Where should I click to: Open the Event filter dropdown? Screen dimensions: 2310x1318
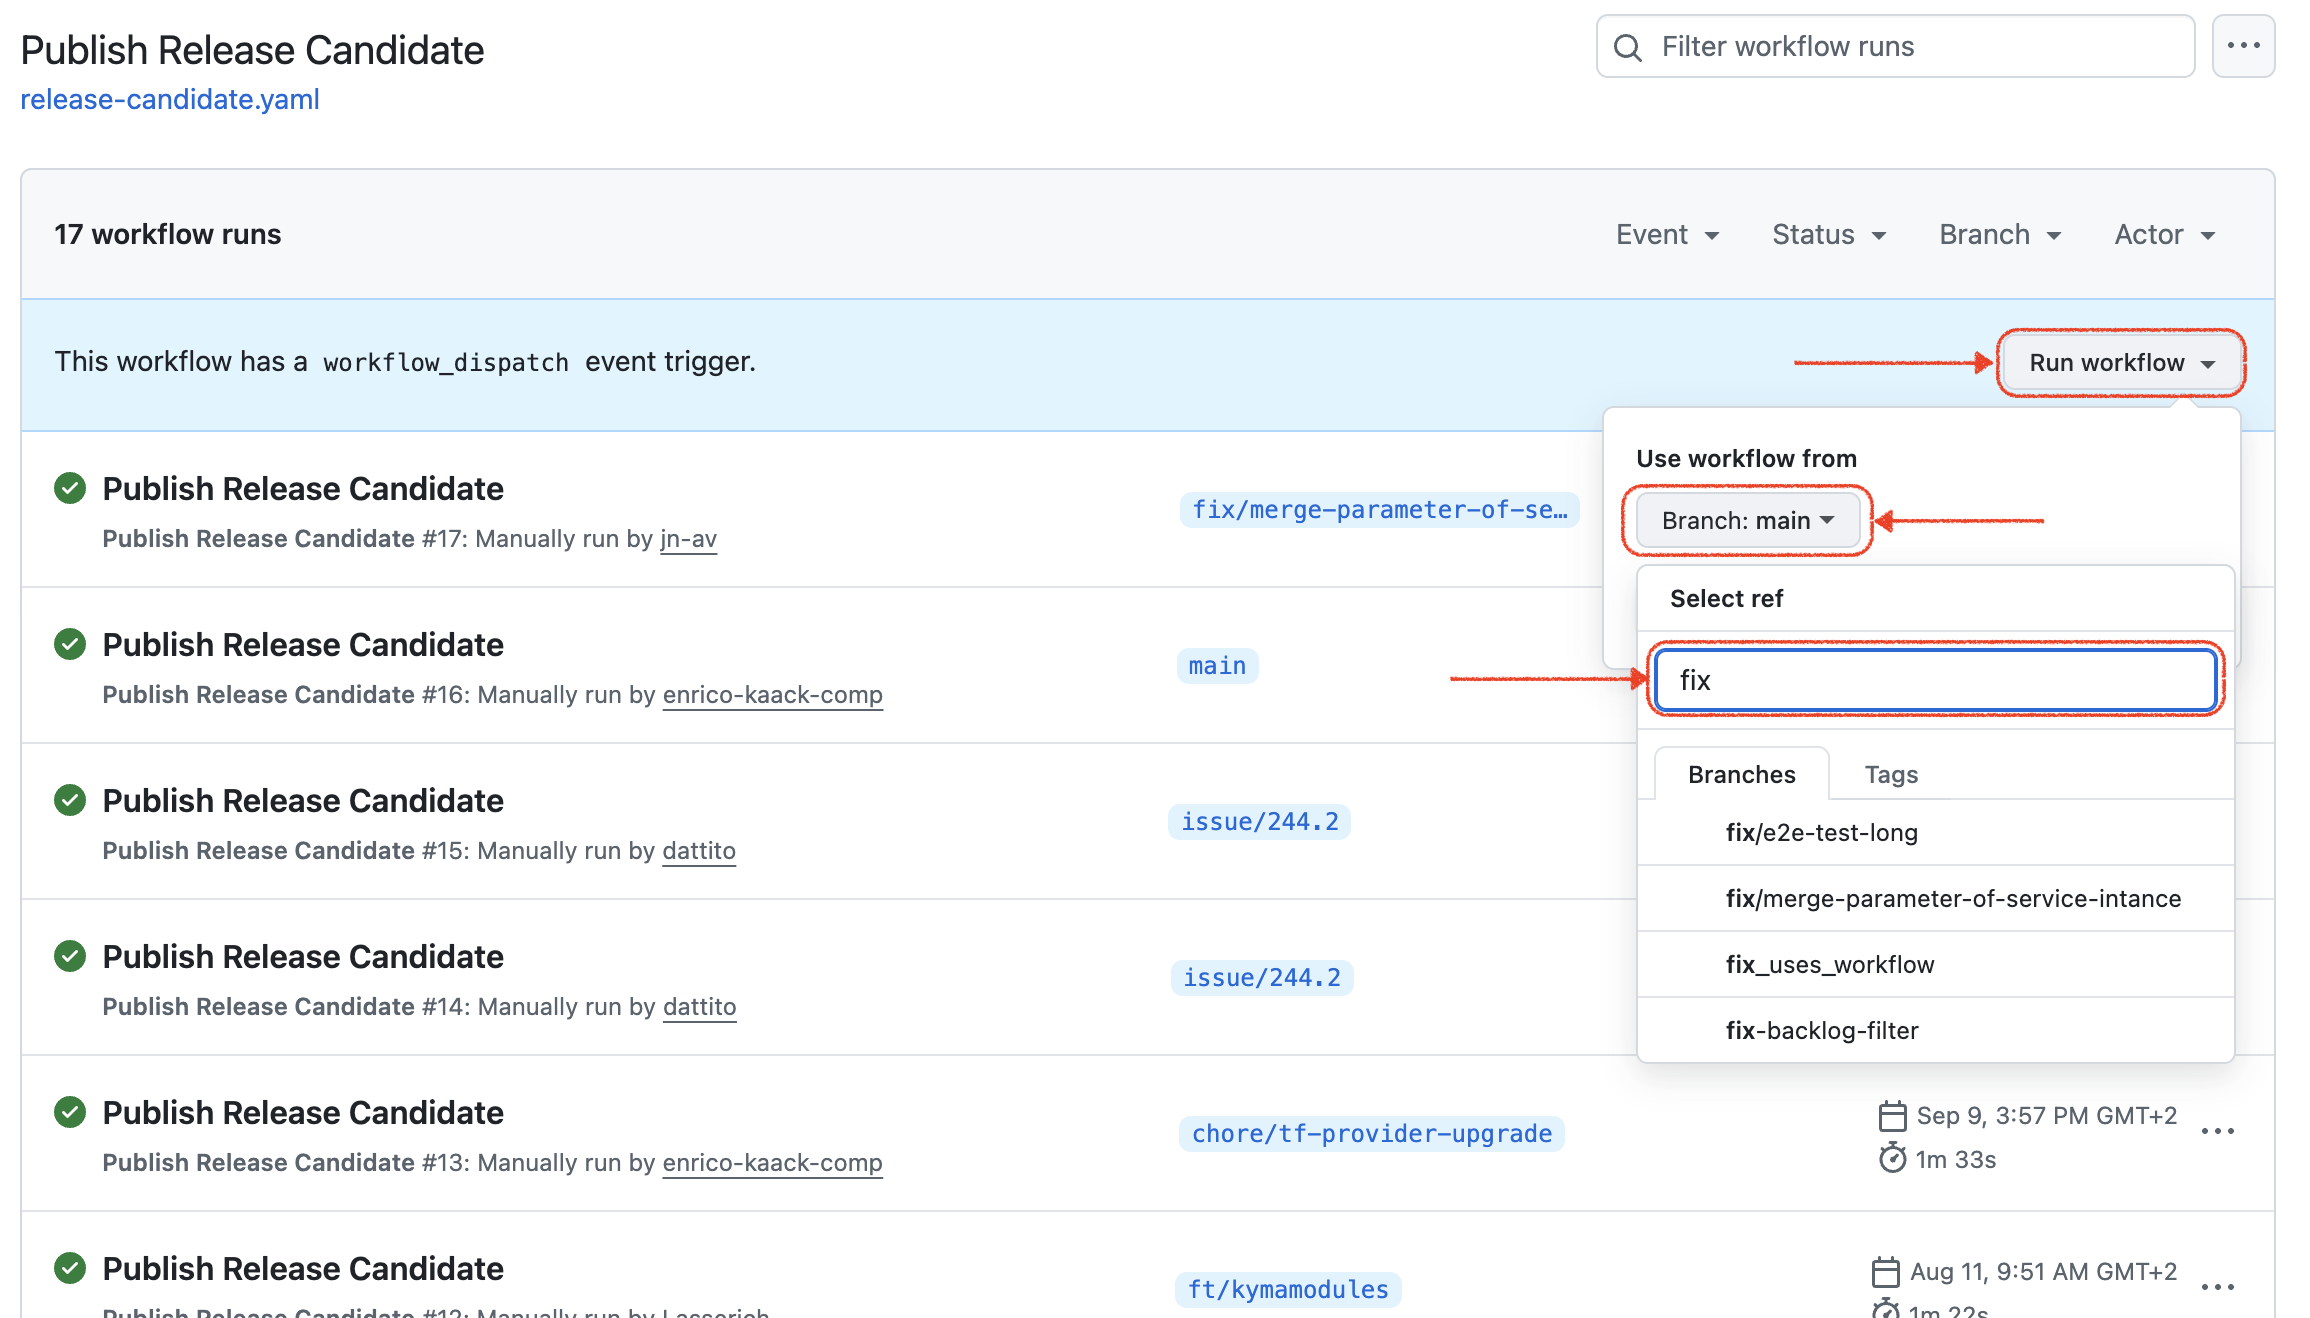click(x=1666, y=234)
